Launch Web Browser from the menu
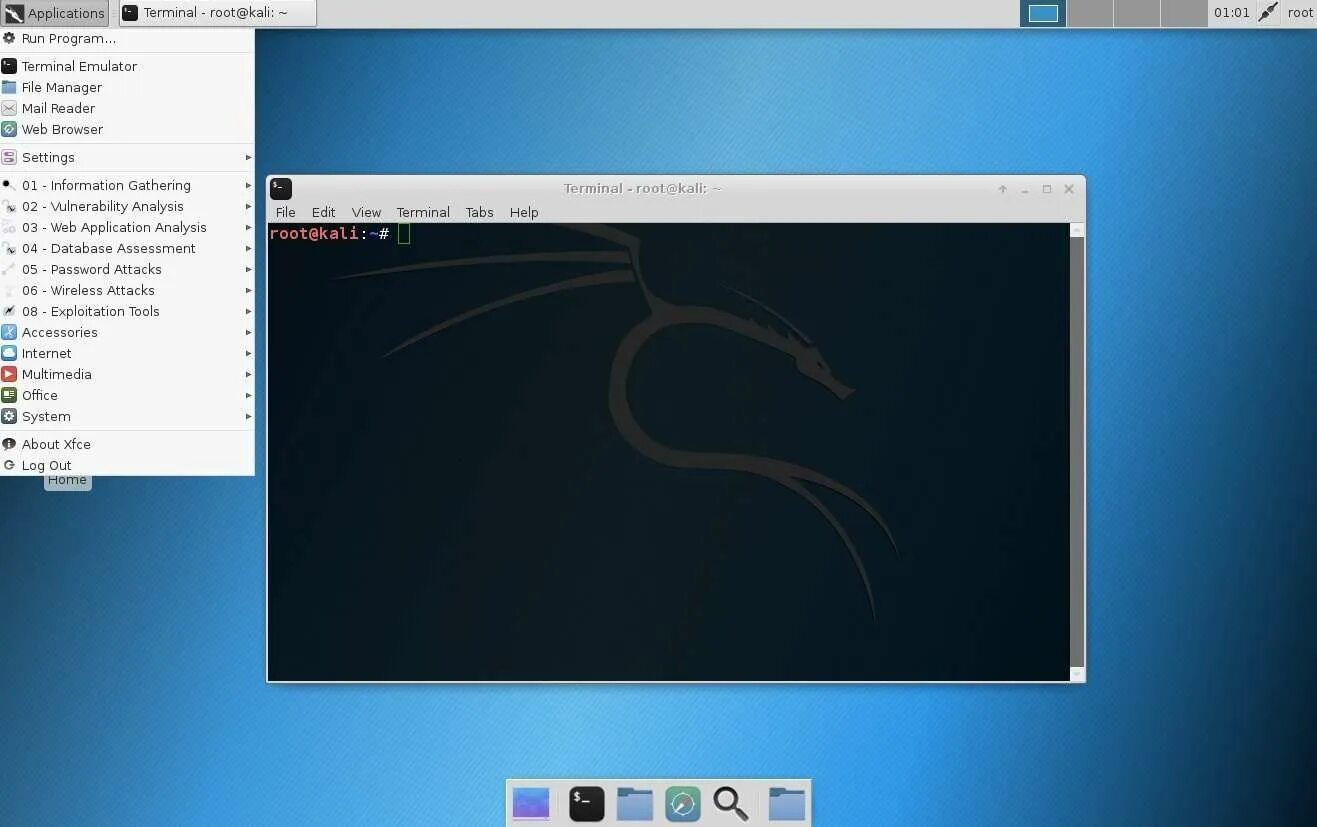1317x827 pixels. click(127, 129)
